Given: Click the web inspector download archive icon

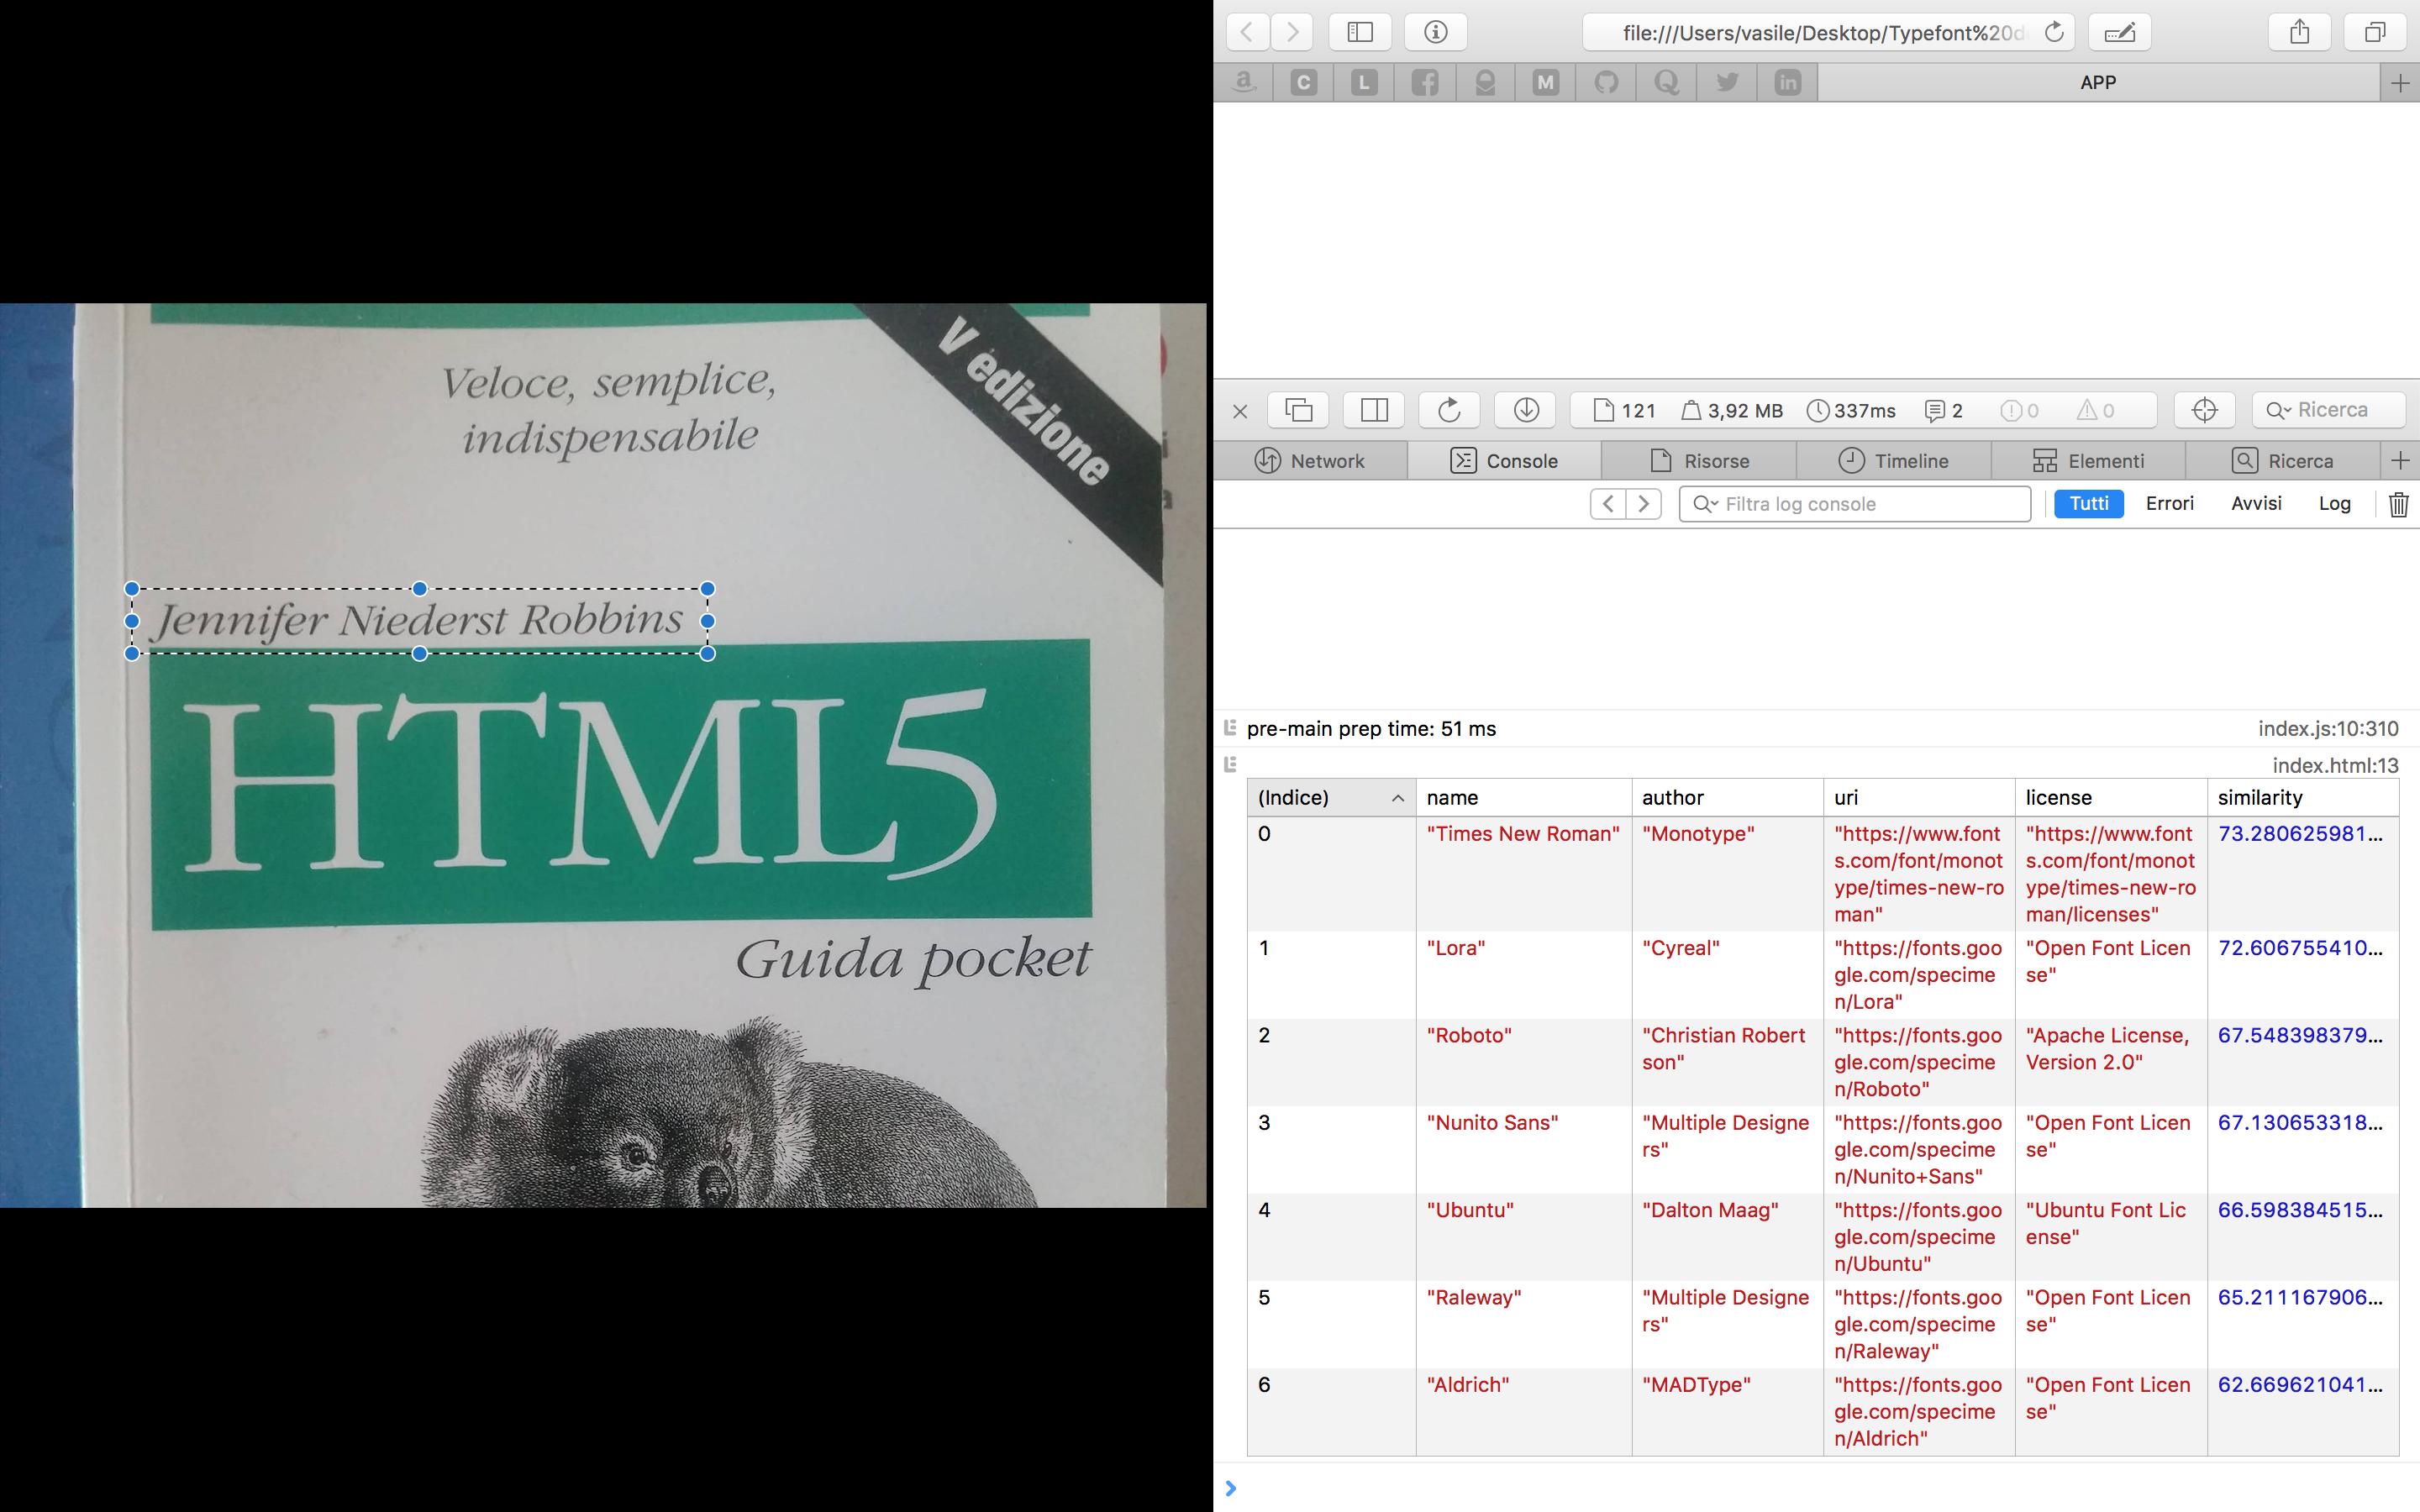Looking at the screenshot, I should 1525,410.
